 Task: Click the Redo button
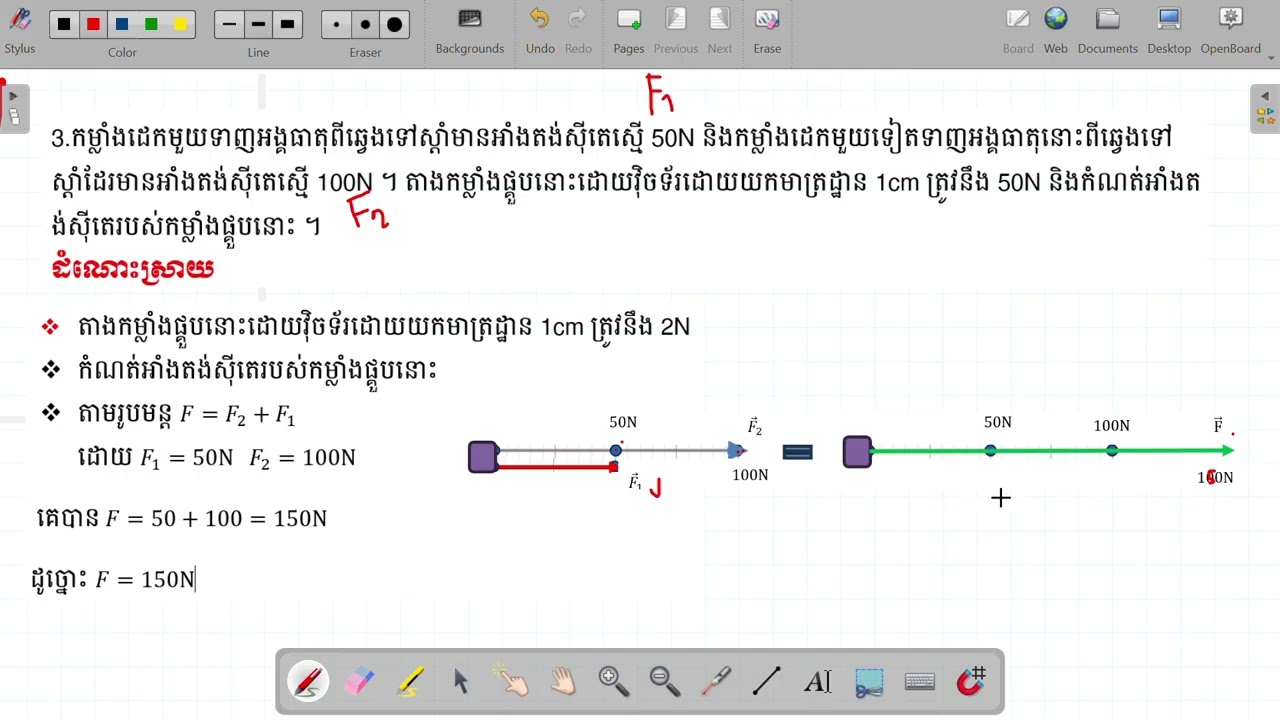(x=578, y=30)
